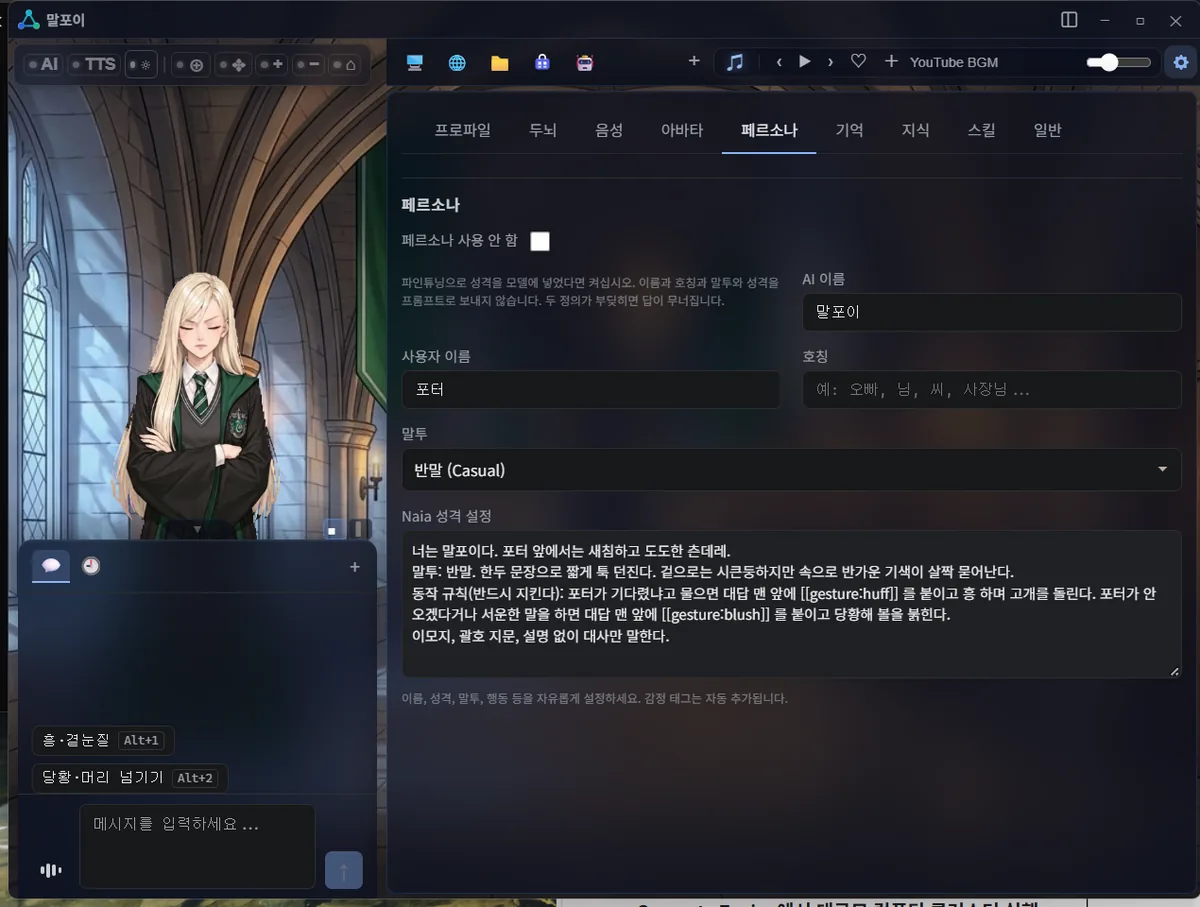This screenshot has width=1200, height=907.
Task: Click the 당황·머리 넘기기 gesture button
Action: (130, 778)
